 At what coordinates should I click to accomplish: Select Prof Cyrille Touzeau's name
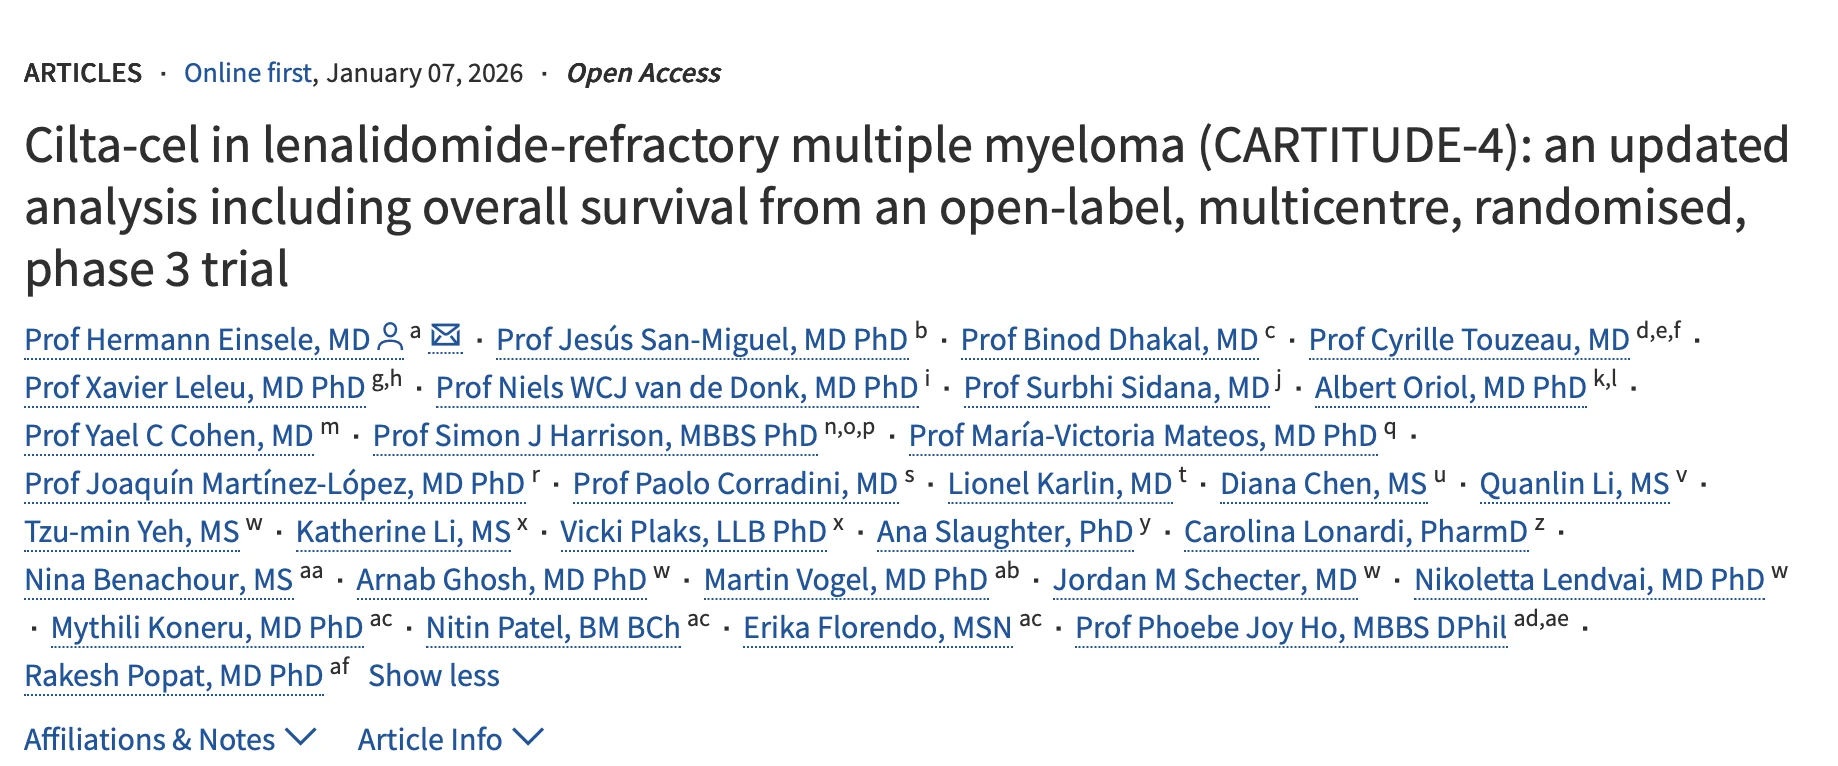pyautogui.click(x=1467, y=340)
